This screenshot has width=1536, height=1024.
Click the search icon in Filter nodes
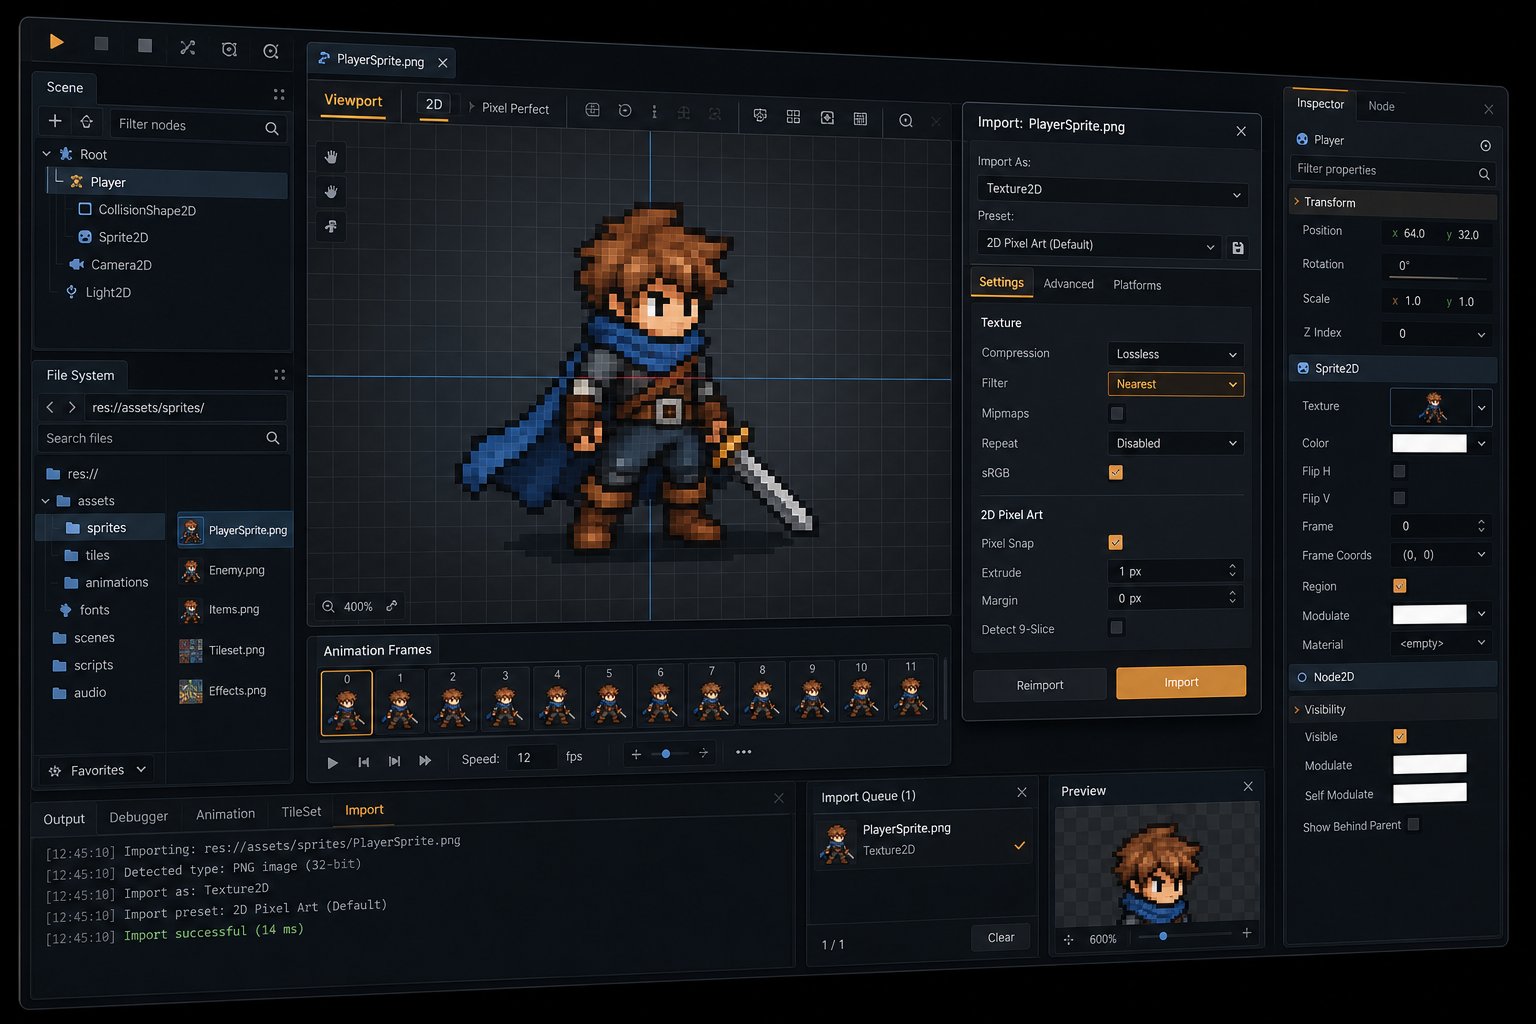tap(272, 128)
